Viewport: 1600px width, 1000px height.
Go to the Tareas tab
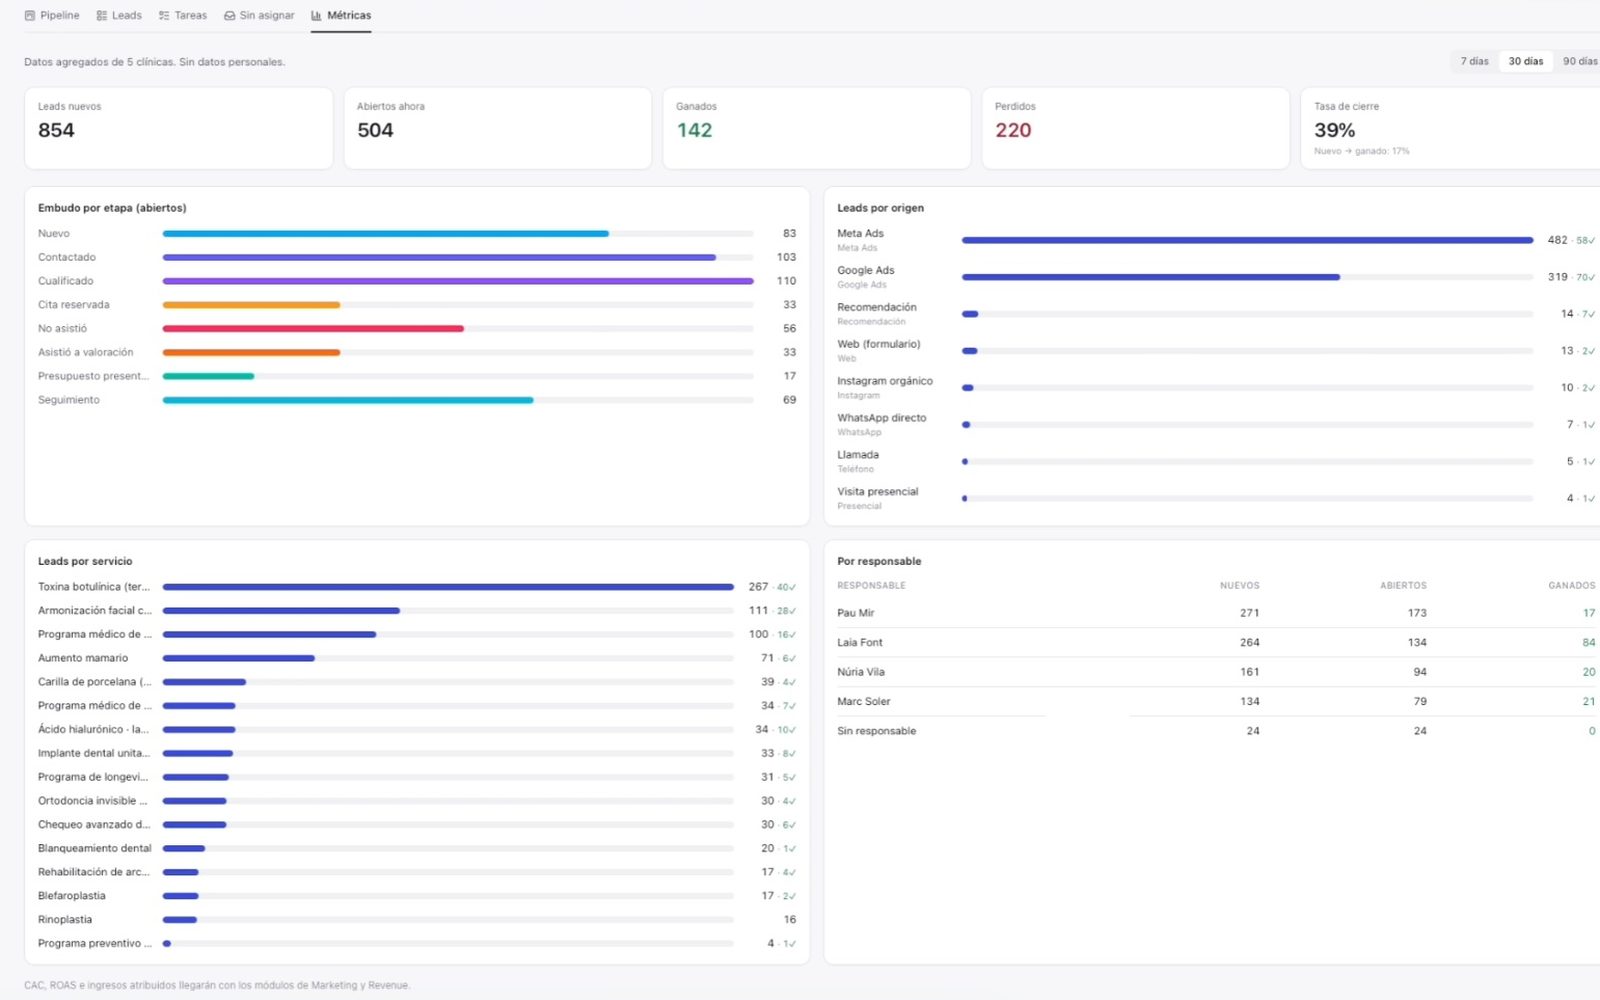[183, 16]
